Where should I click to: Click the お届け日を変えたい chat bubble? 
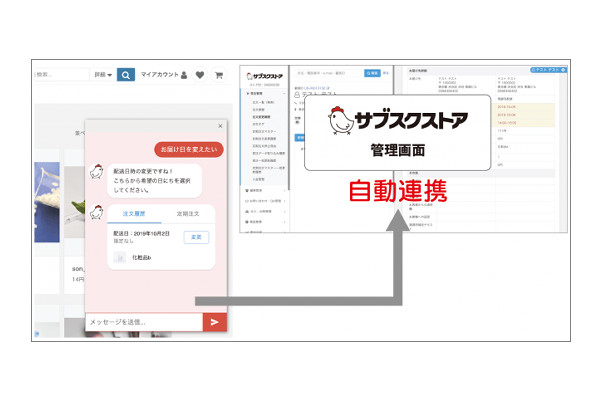coord(189,149)
